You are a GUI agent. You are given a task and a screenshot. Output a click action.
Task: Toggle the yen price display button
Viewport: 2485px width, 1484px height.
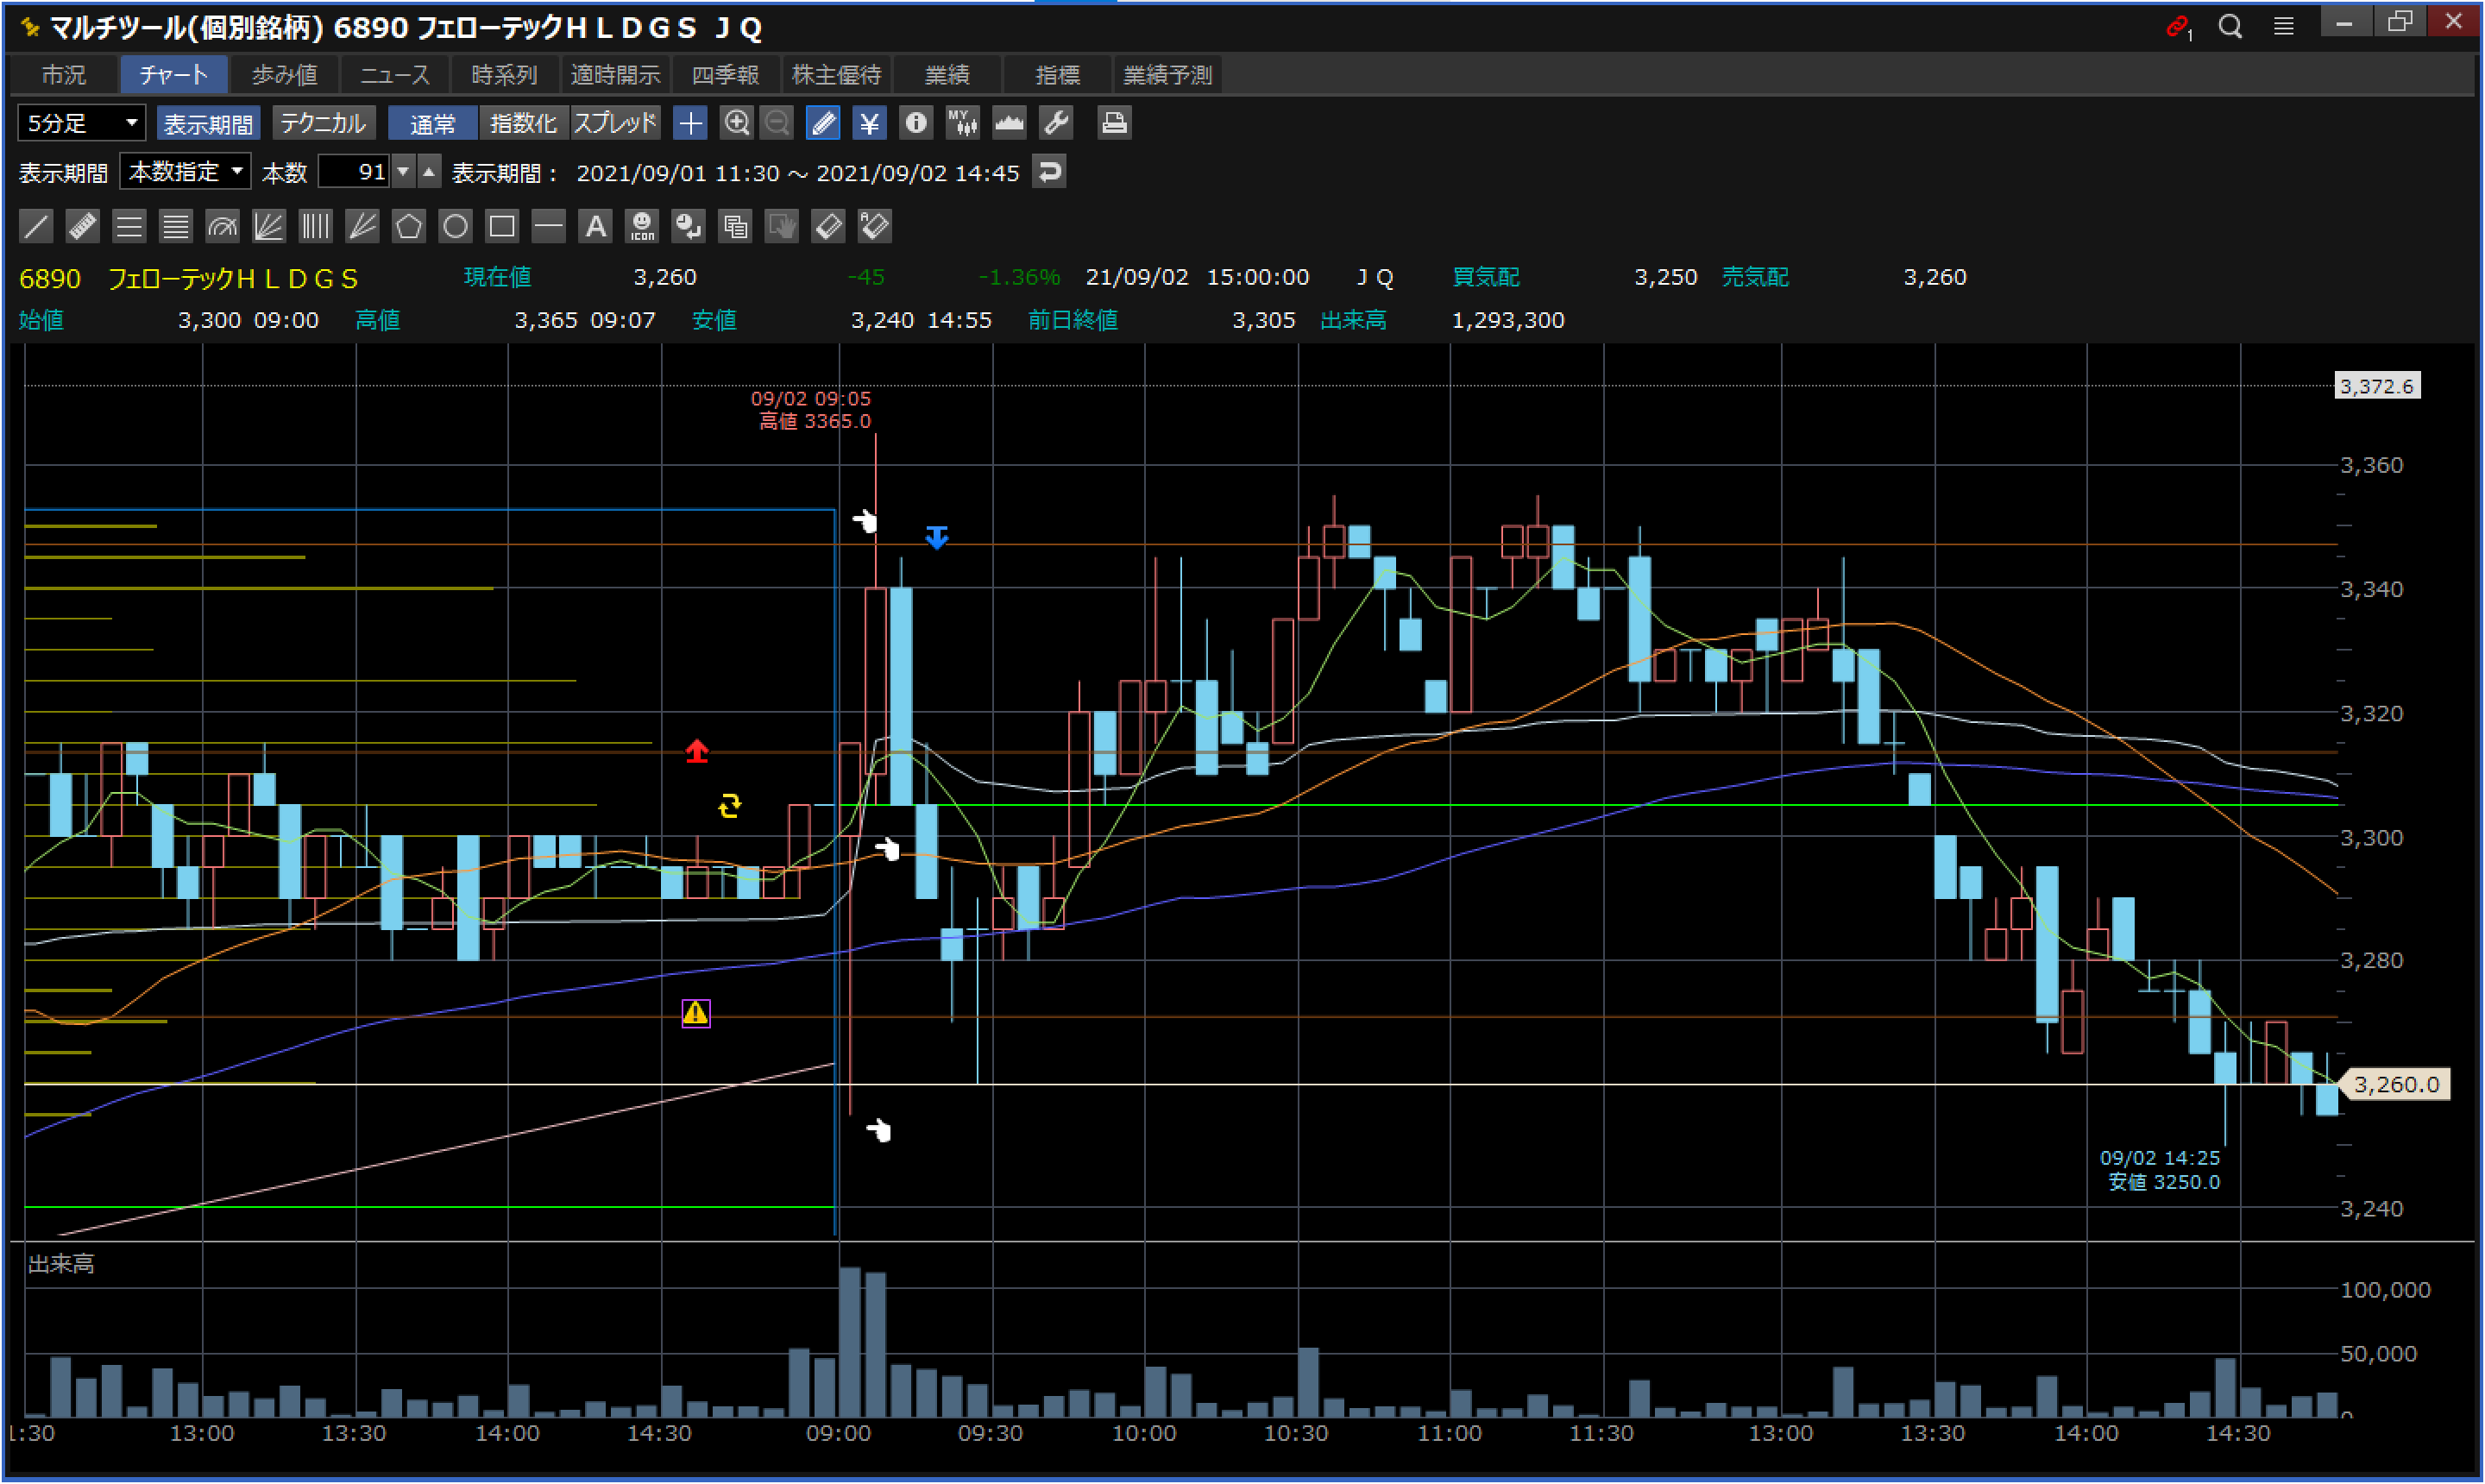(x=869, y=123)
